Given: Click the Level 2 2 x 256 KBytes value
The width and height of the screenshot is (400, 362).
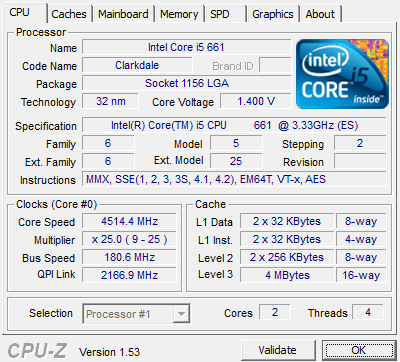Looking at the screenshot, I should coord(287,257).
